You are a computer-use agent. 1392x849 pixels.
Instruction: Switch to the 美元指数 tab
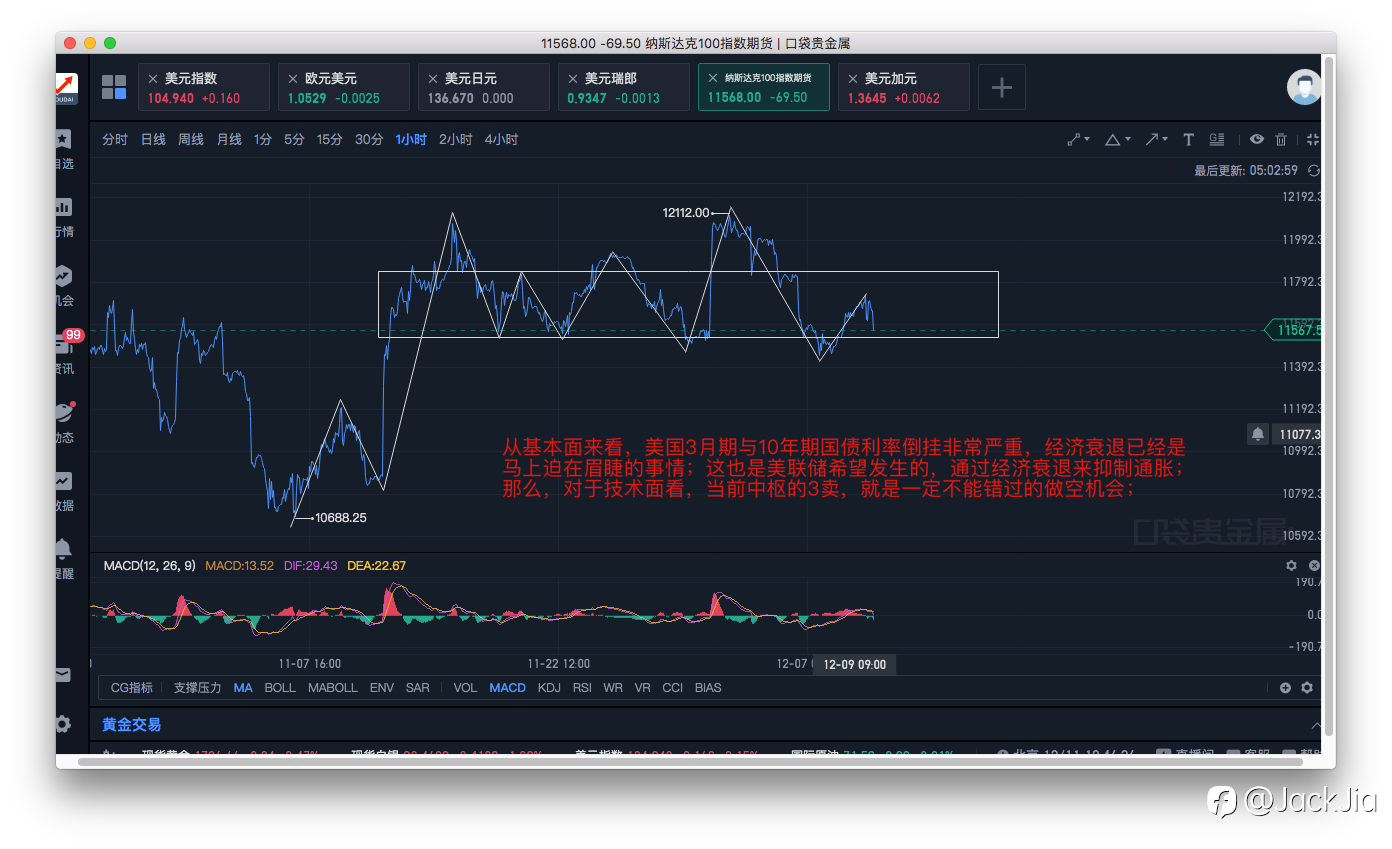203,87
